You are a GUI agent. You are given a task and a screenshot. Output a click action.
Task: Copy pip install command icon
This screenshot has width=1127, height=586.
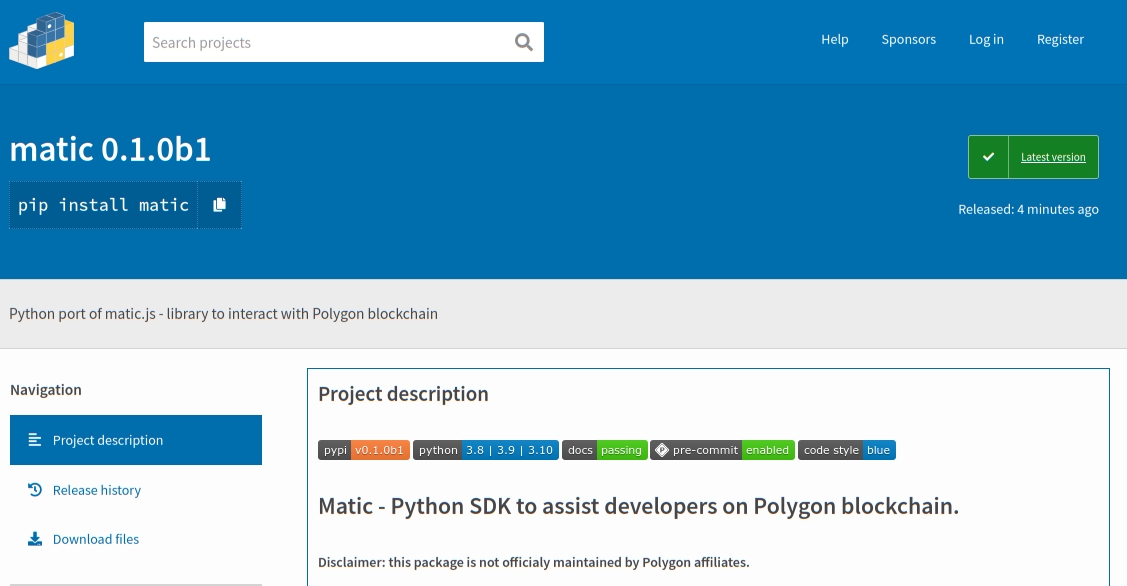tap(220, 205)
